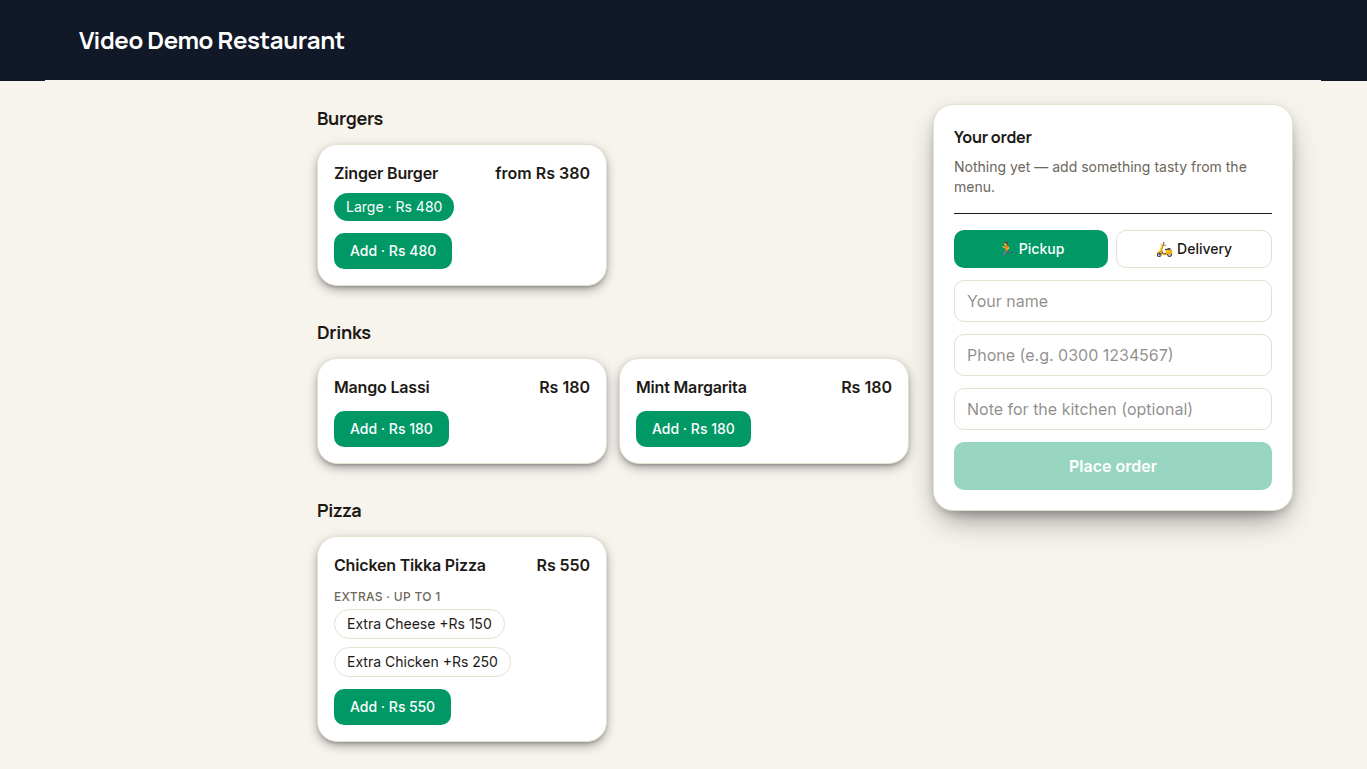Select the Pickup order option
1367x769 pixels.
coord(1031,249)
